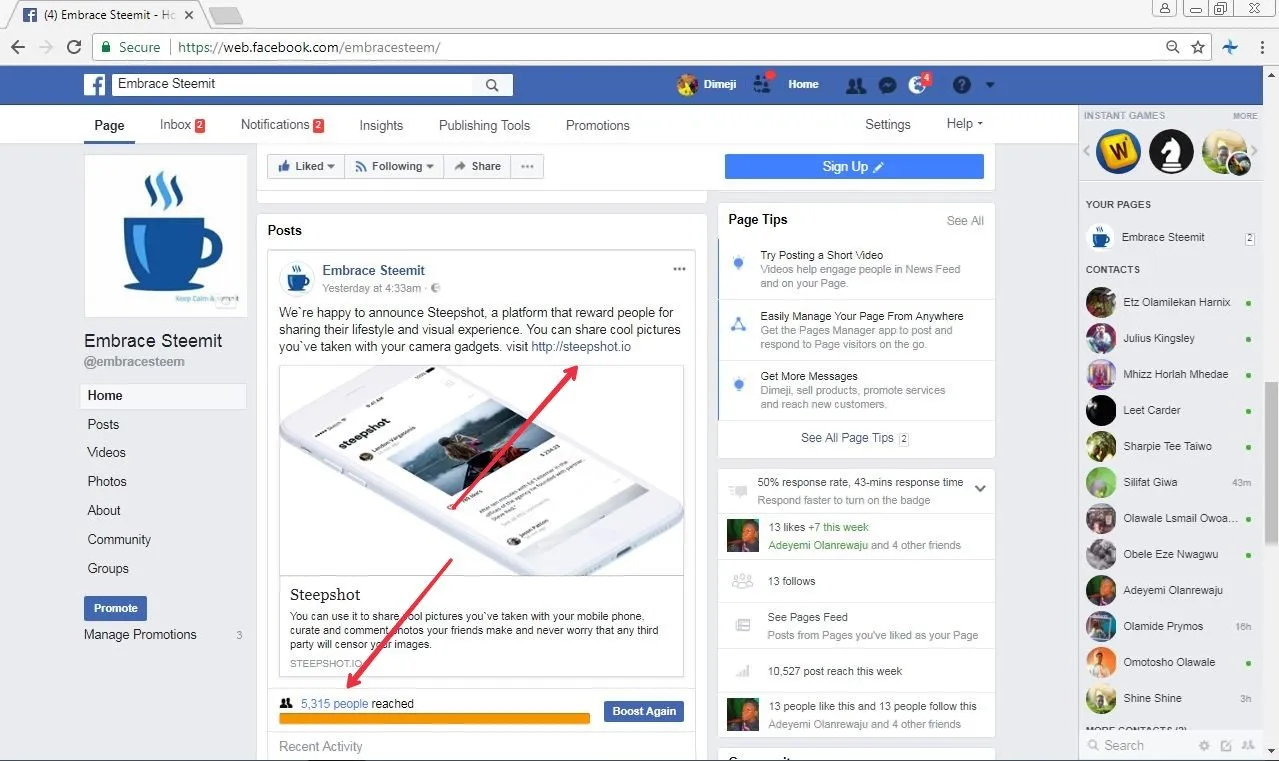The height and width of the screenshot is (761, 1279).
Task: Click the Boost Again button
Action: pos(644,712)
